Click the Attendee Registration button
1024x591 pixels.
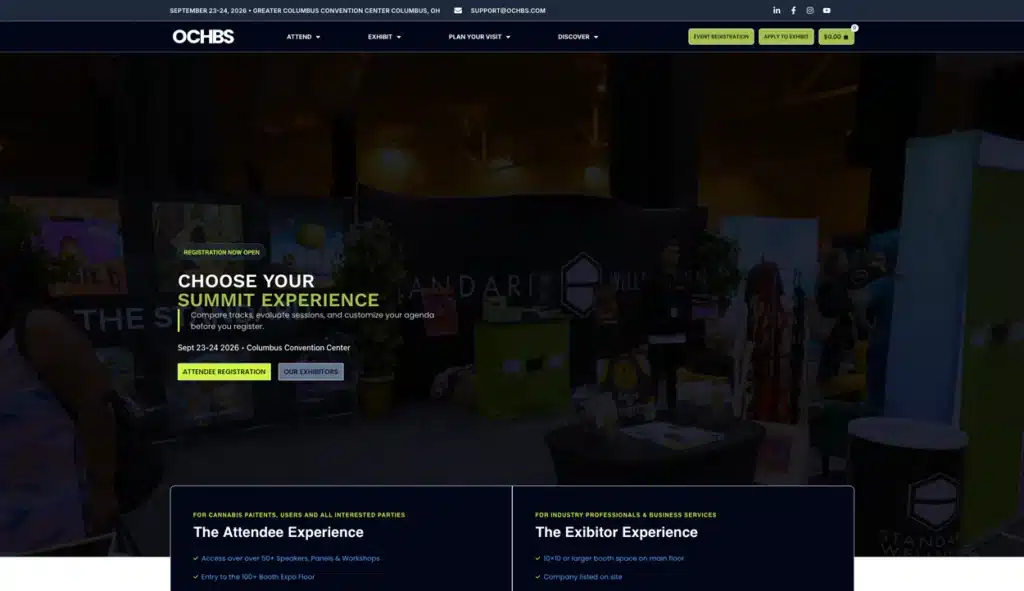tap(224, 372)
